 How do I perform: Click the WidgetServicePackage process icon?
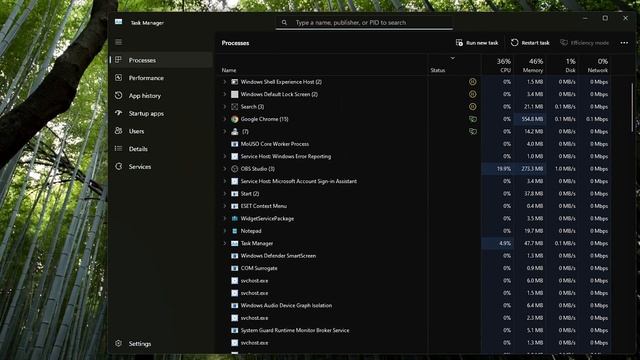pyautogui.click(x=235, y=218)
